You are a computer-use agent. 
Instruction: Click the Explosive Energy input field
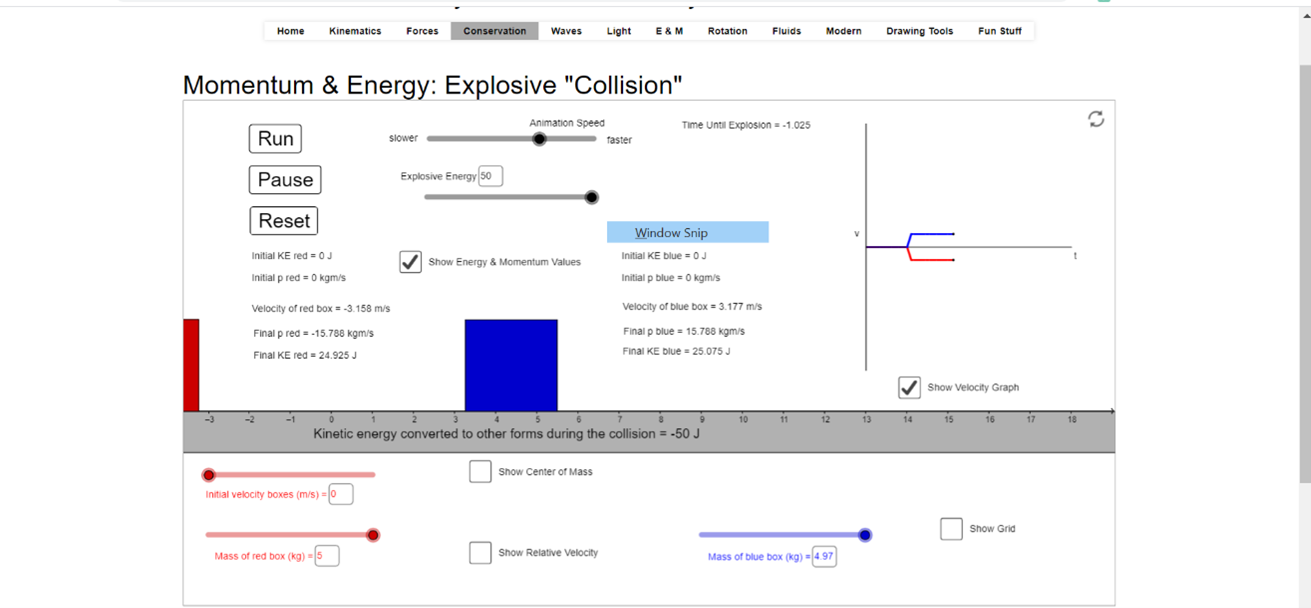point(490,176)
